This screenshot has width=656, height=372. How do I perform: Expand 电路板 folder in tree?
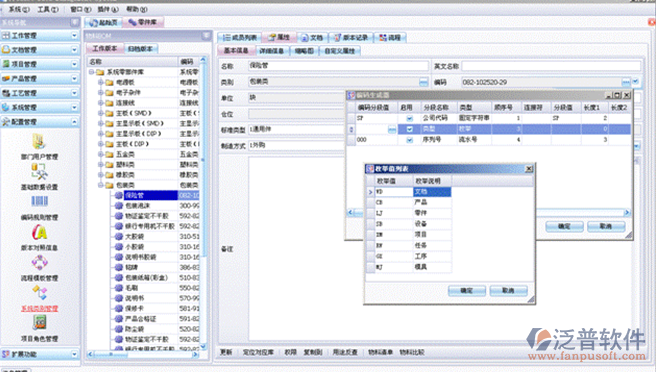click(x=100, y=82)
